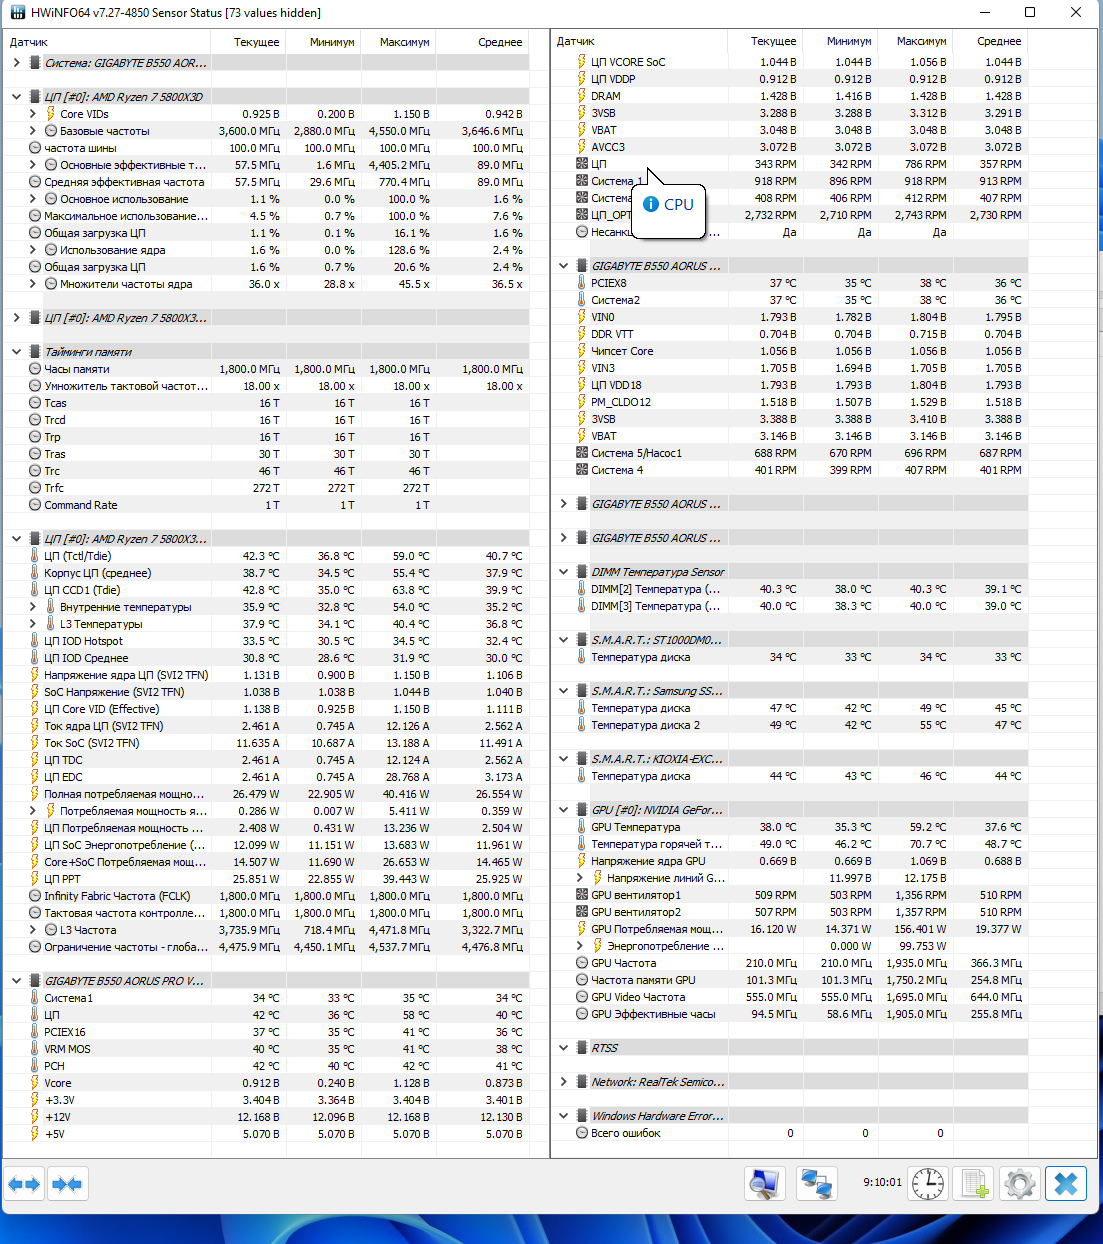The height and width of the screenshot is (1244, 1103).
Task: Click clock icon of Command Rate row
Action: [35, 505]
